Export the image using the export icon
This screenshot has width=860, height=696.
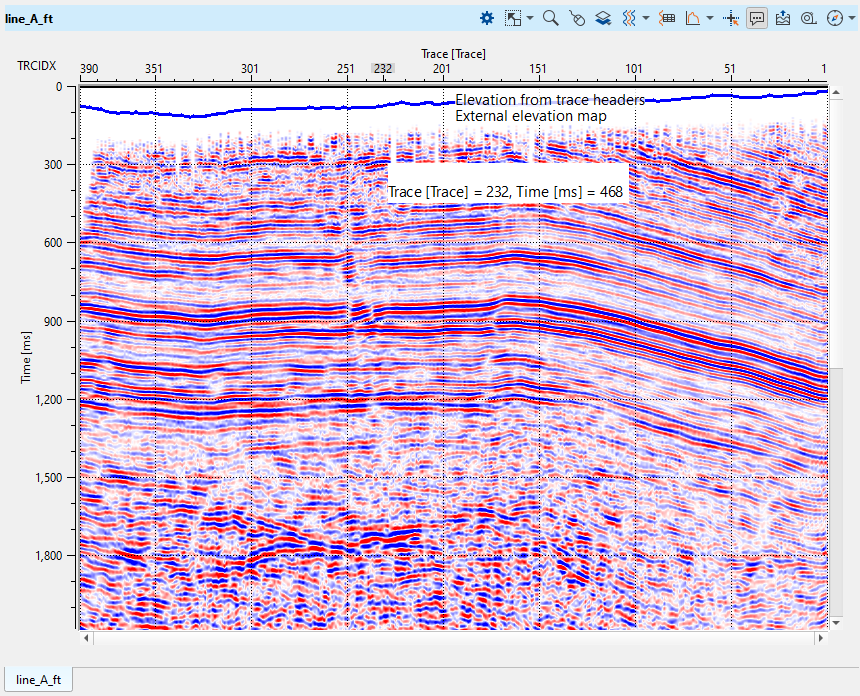(x=783, y=18)
